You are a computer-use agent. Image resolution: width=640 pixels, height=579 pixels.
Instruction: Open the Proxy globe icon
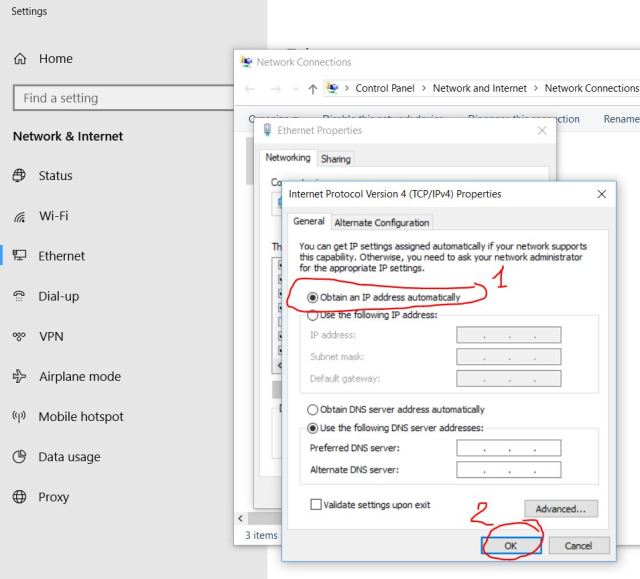[19, 497]
